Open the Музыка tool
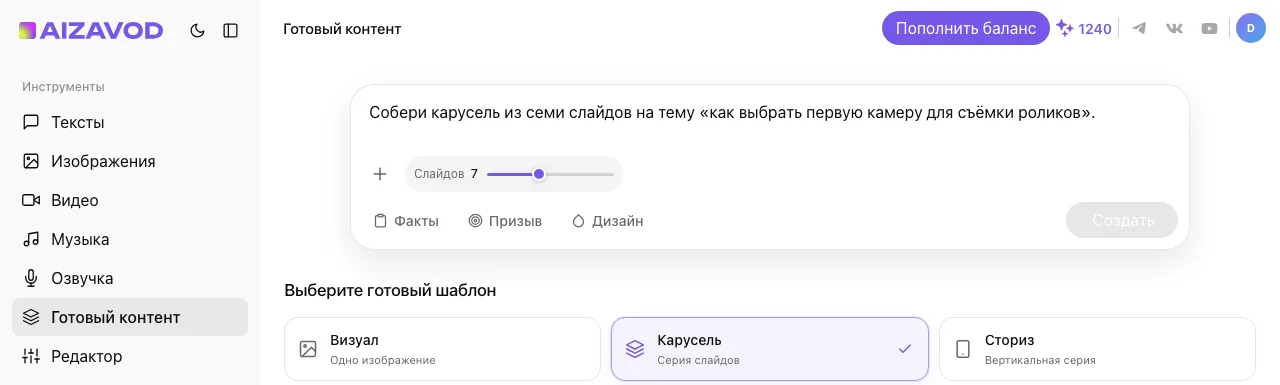The height and width of the screenshot is (385, 1280). 130,239
